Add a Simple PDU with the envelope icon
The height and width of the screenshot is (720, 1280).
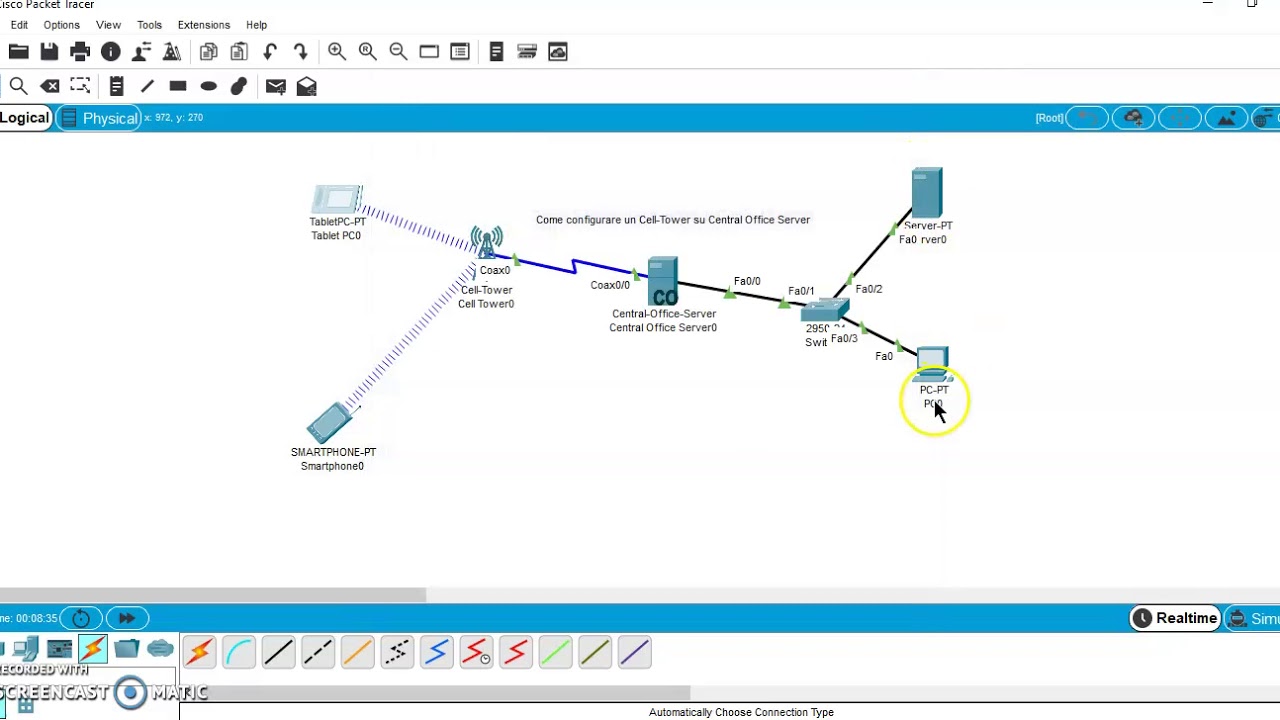click(x=276, y=86)
